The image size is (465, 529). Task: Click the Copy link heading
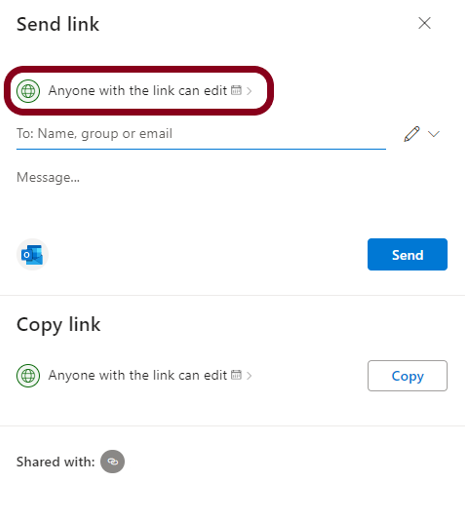pos(58,325)
